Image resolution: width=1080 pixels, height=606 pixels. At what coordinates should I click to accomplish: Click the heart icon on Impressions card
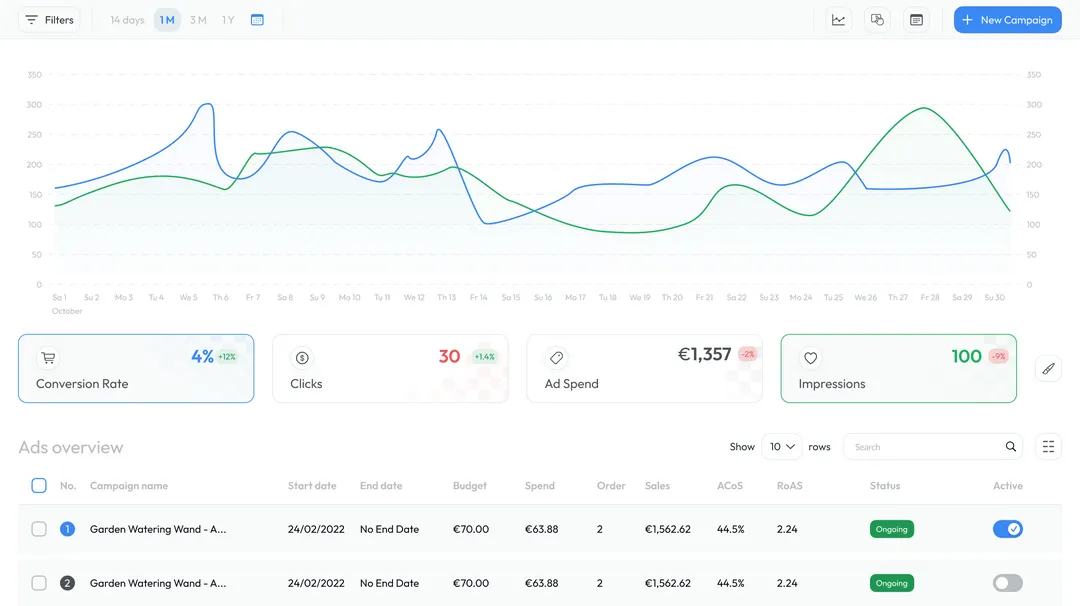[x=810, y=357]
